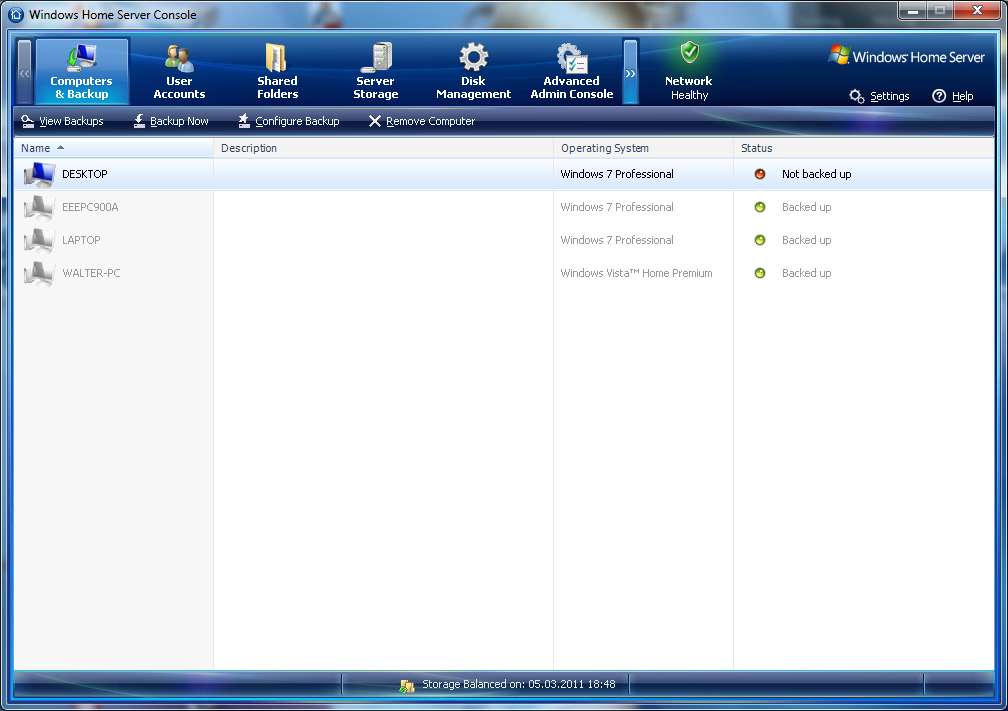Sort by the Operating System column header
This screenshot has width=1008, height=711.
coord(643,148)
